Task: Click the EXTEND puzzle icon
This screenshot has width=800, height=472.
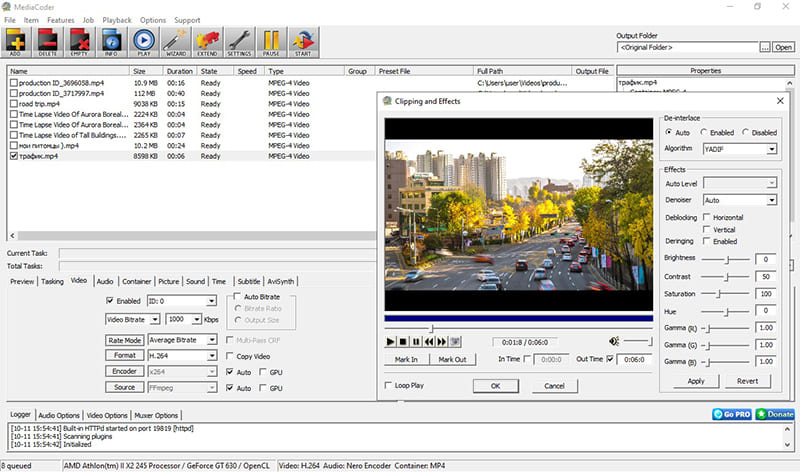Action: [x=208, y=42]
